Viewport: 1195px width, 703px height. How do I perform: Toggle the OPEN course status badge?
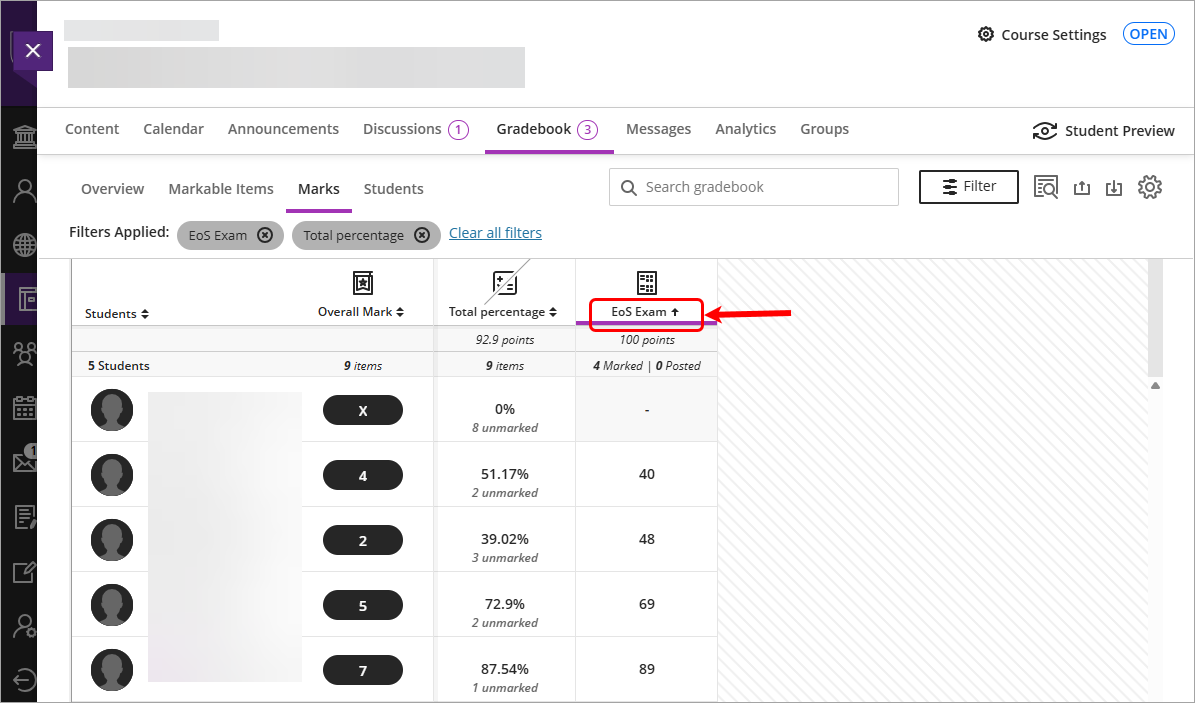[x=1148, y=34]
